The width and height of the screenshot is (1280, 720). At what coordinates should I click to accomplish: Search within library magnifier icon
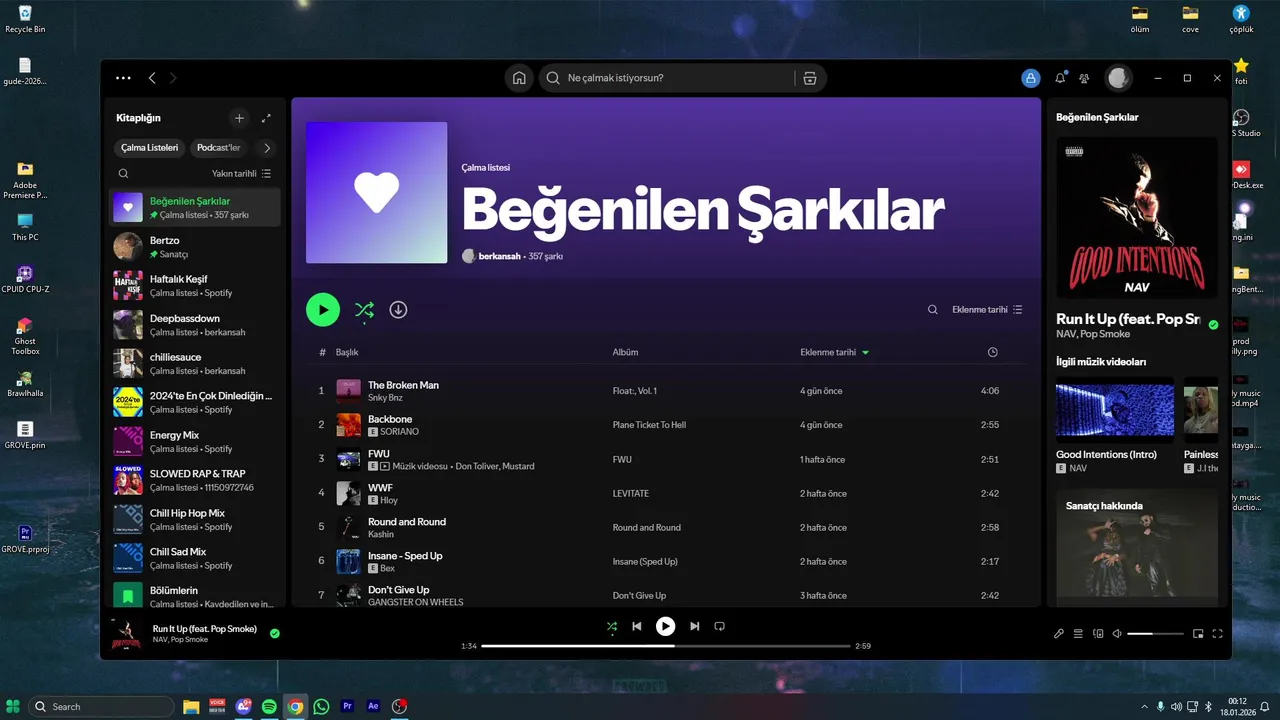(124, 173)
